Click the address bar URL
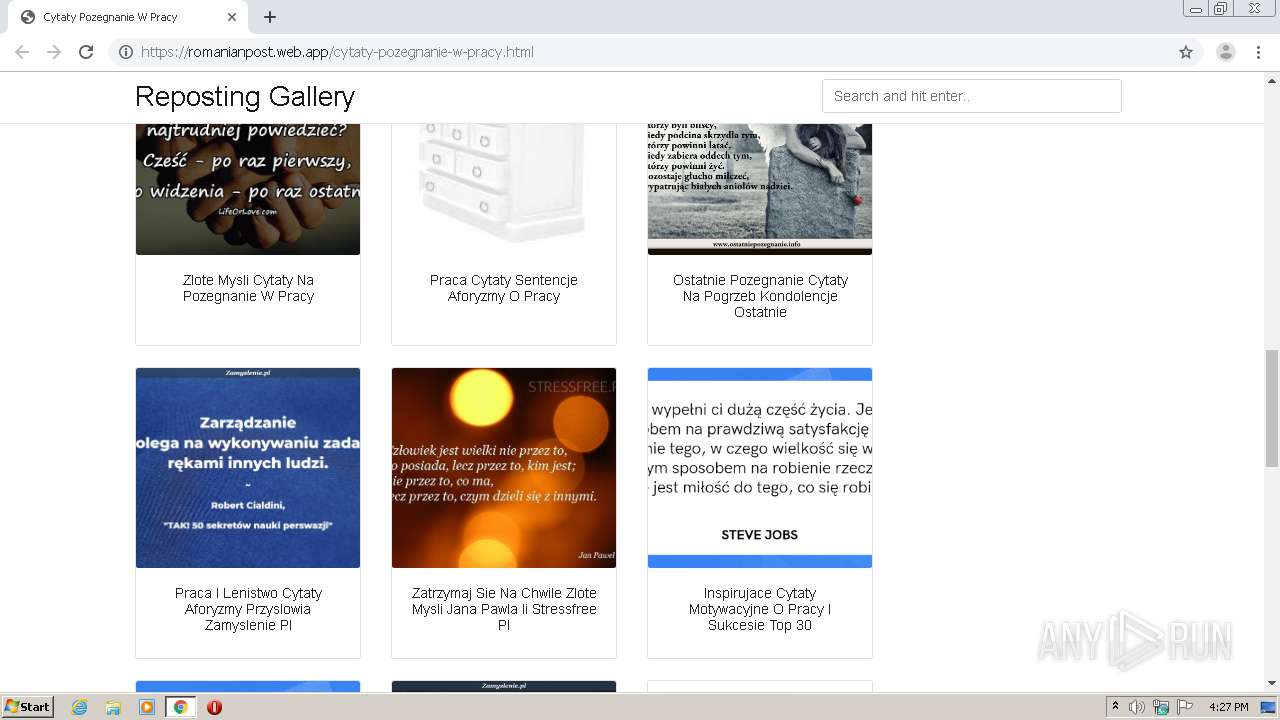Viewport: 1280px width, 720px height. [x=337, y=52]
